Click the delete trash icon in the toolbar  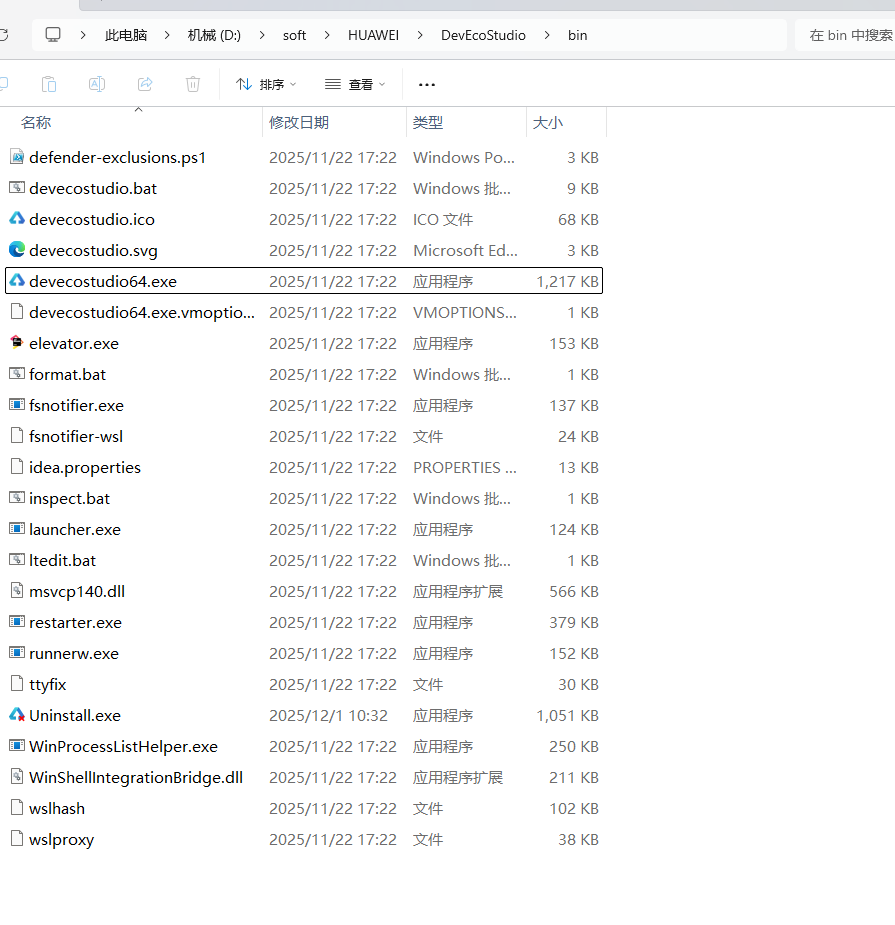point(192,84)
